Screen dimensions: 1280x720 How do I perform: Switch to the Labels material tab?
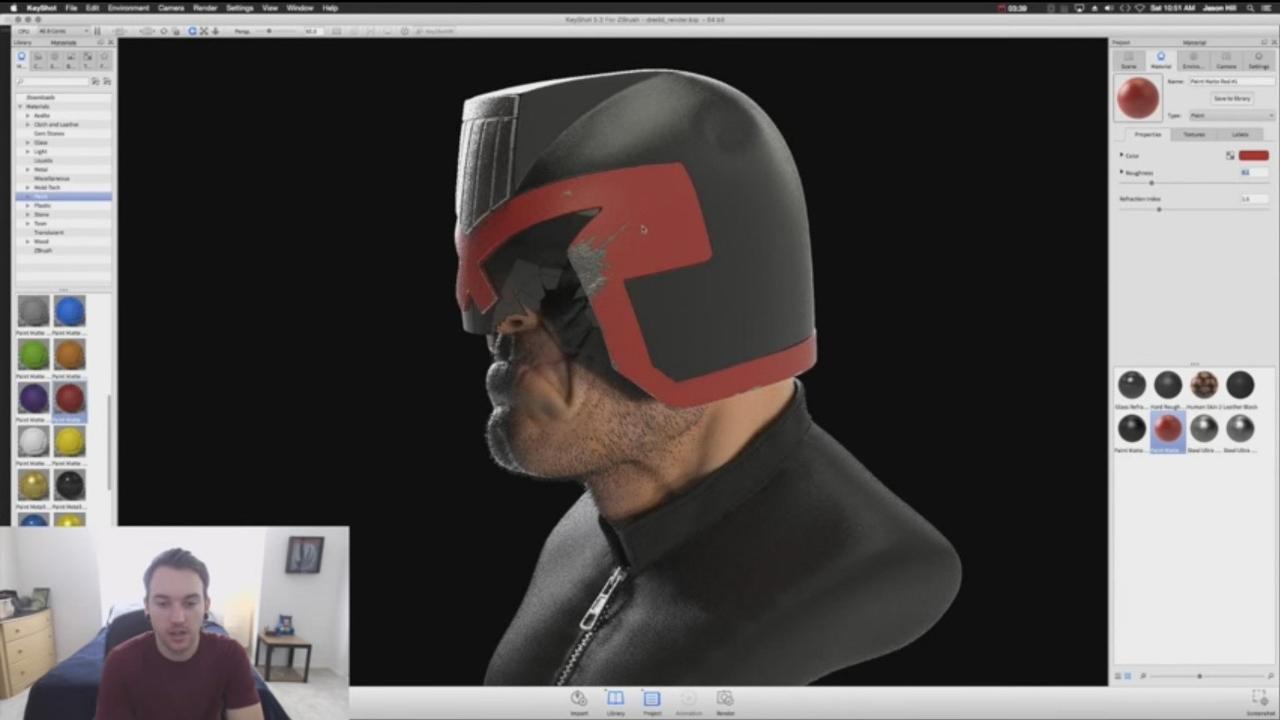(x=1240, y=134)
